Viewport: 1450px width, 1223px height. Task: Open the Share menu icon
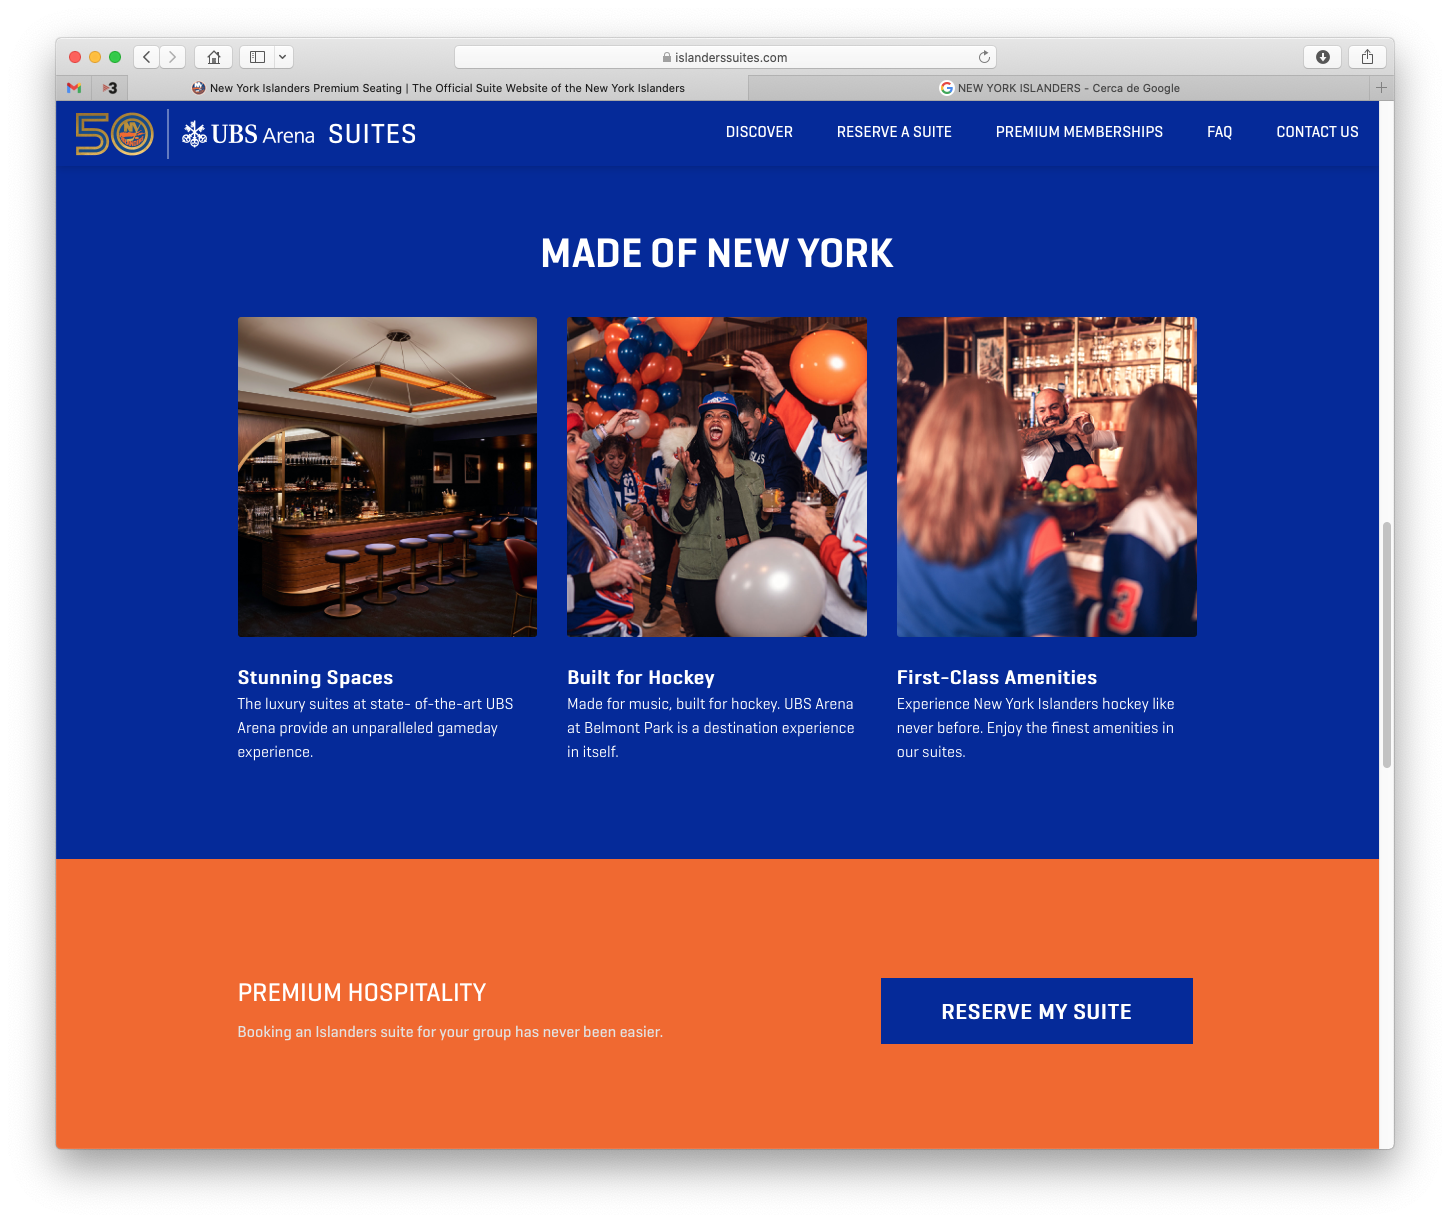coord(1367,57)
